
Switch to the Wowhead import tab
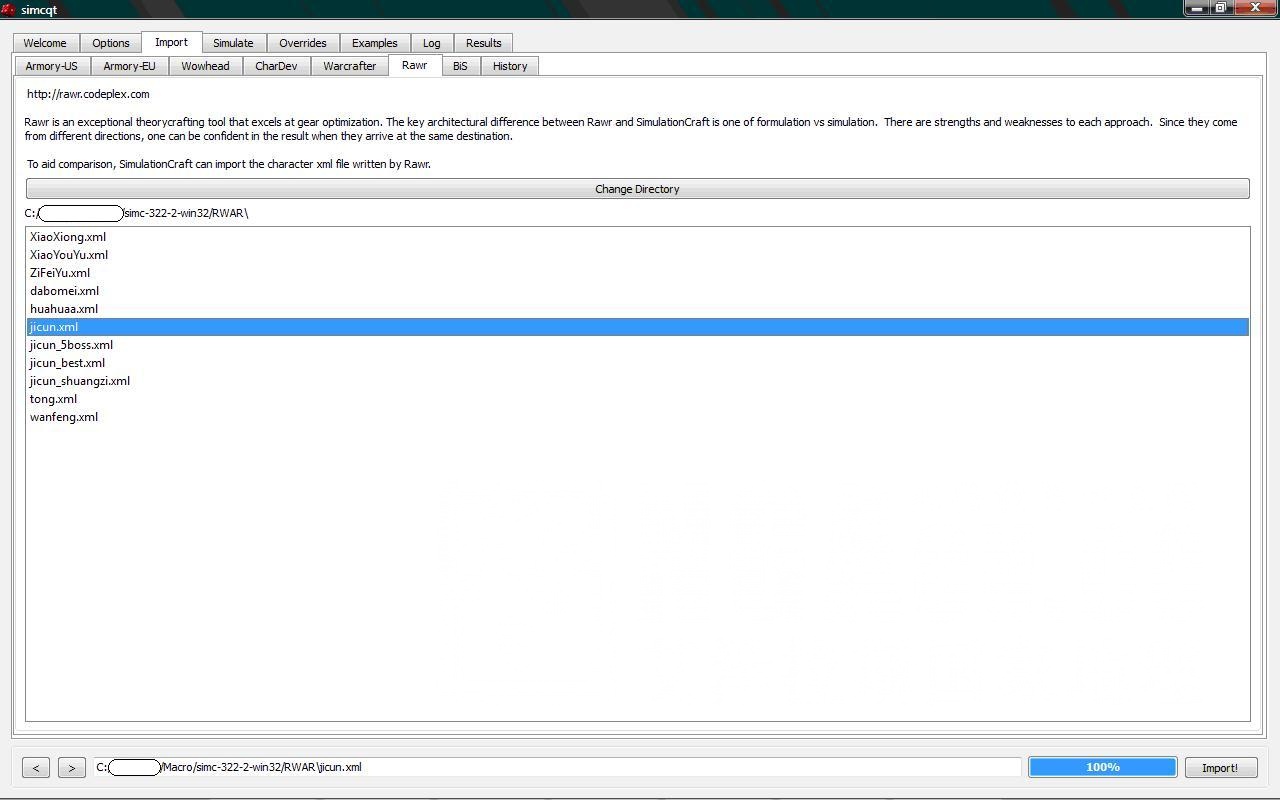tap(205, 66)
